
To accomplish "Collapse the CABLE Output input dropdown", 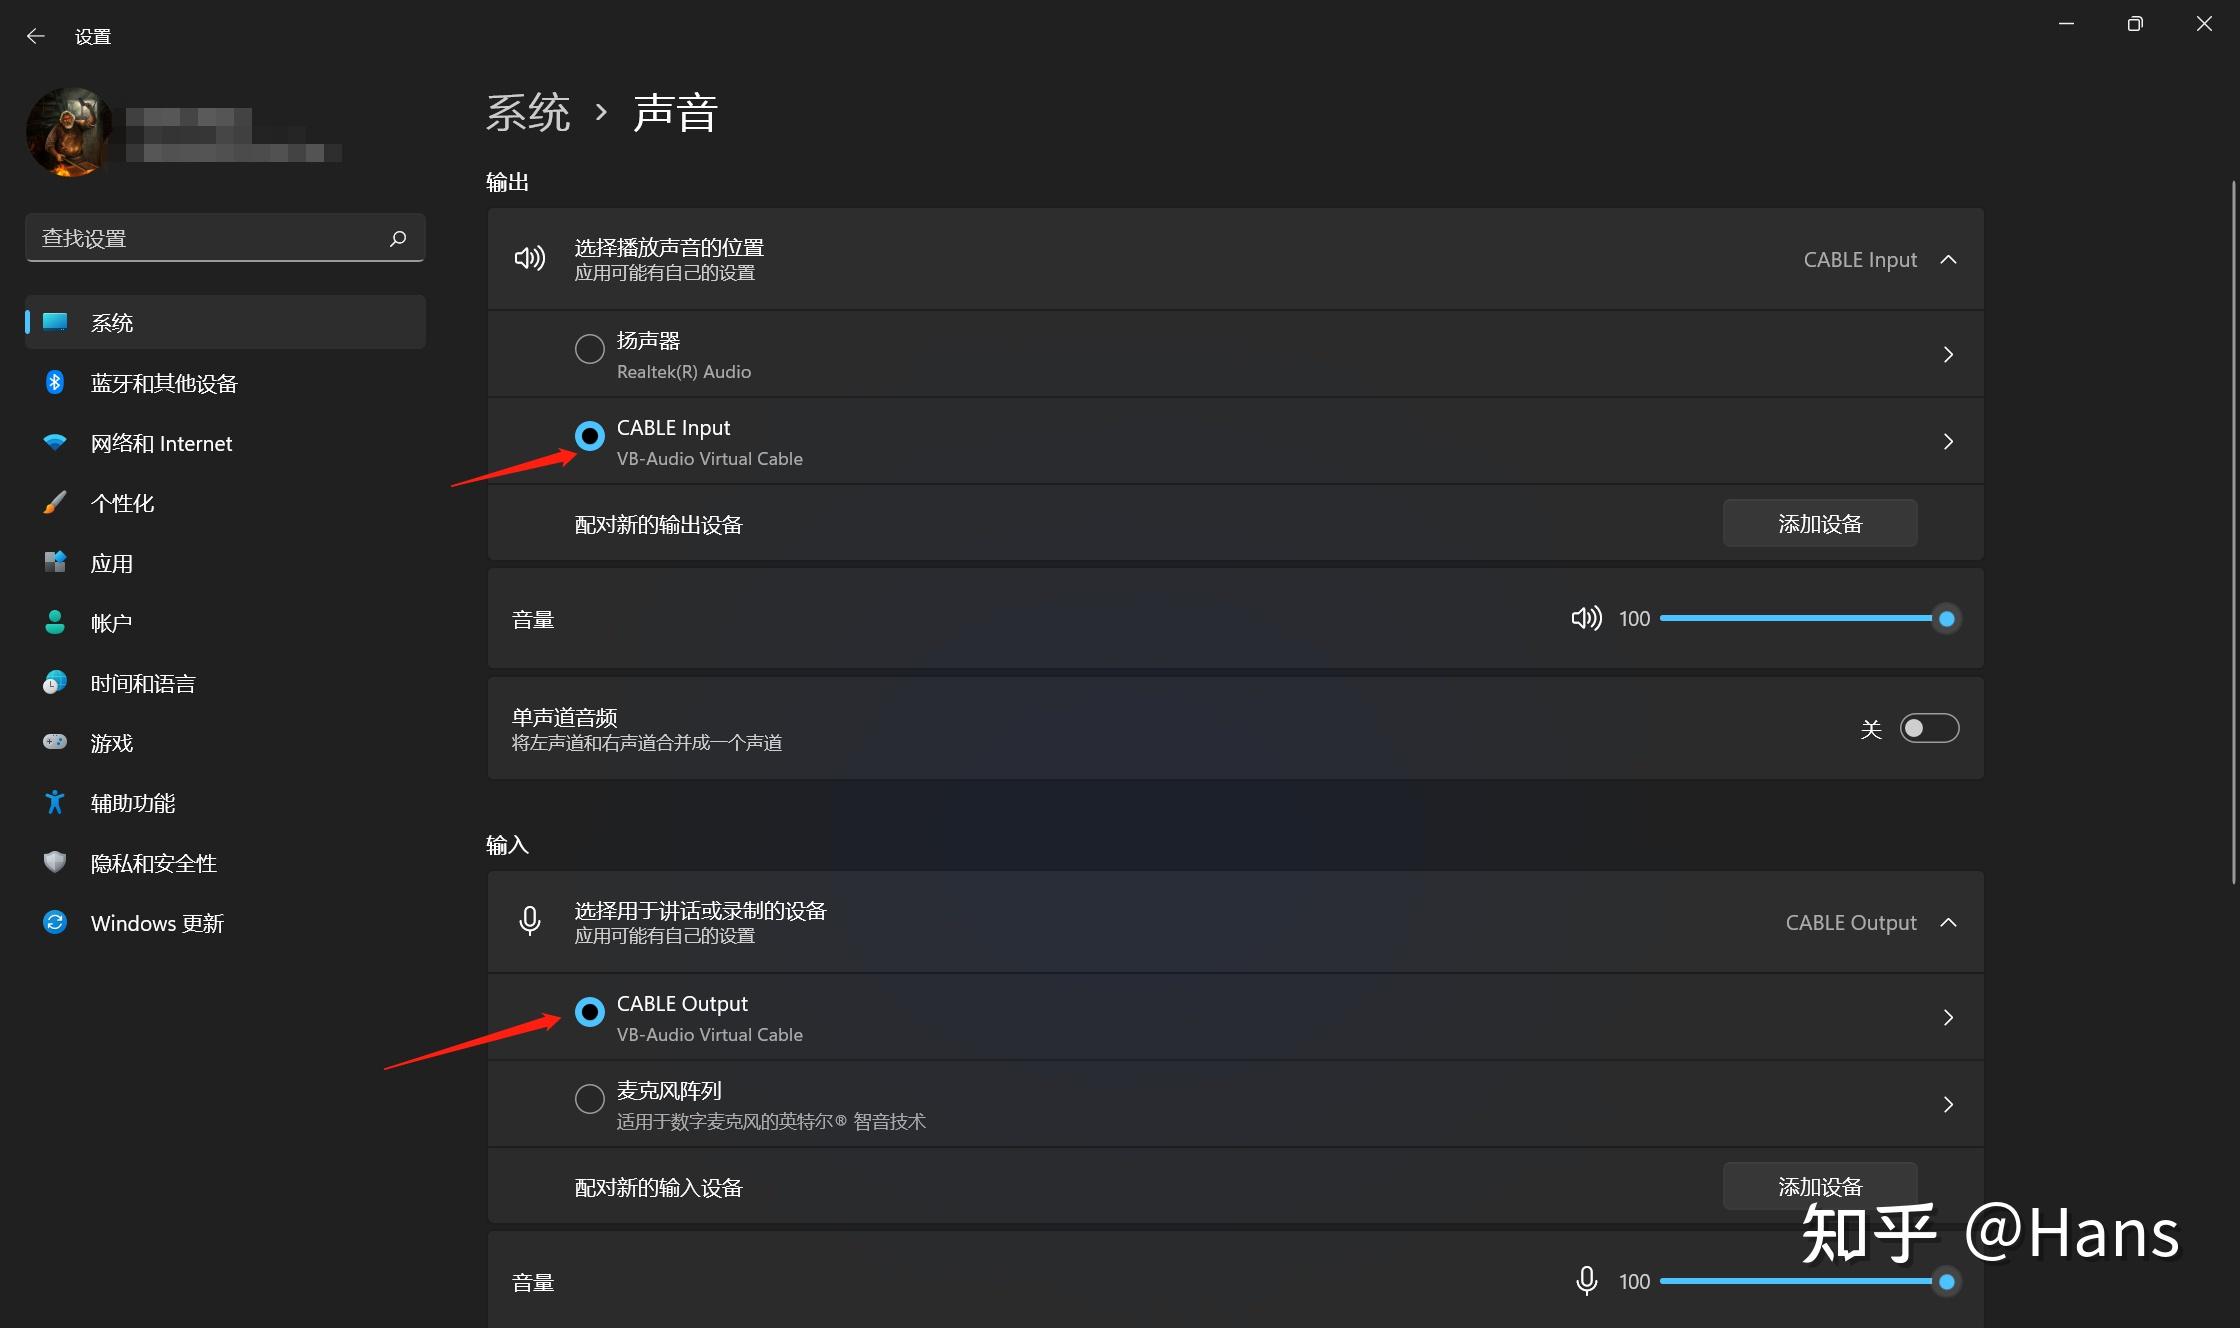I will (x=1948, y=922).
